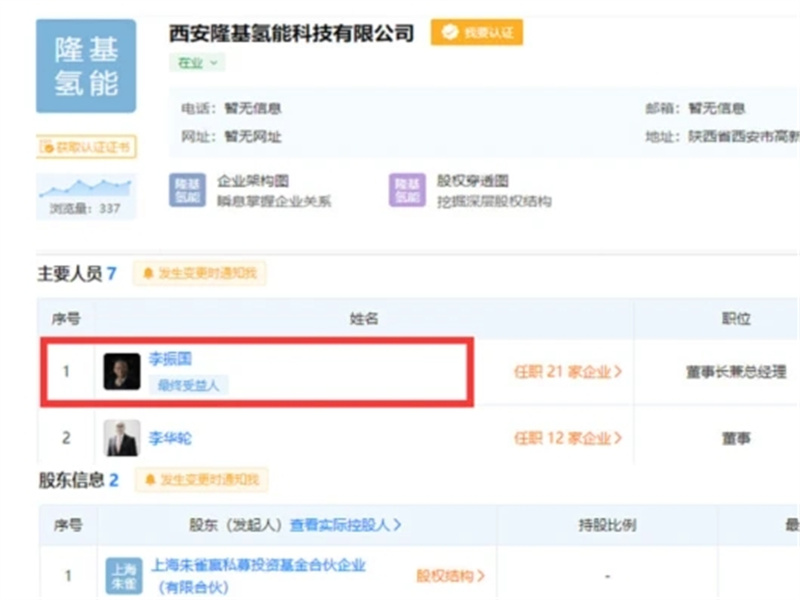
Task: Click the 主要人员 7 section heading
Action: (x=77, y=274)
